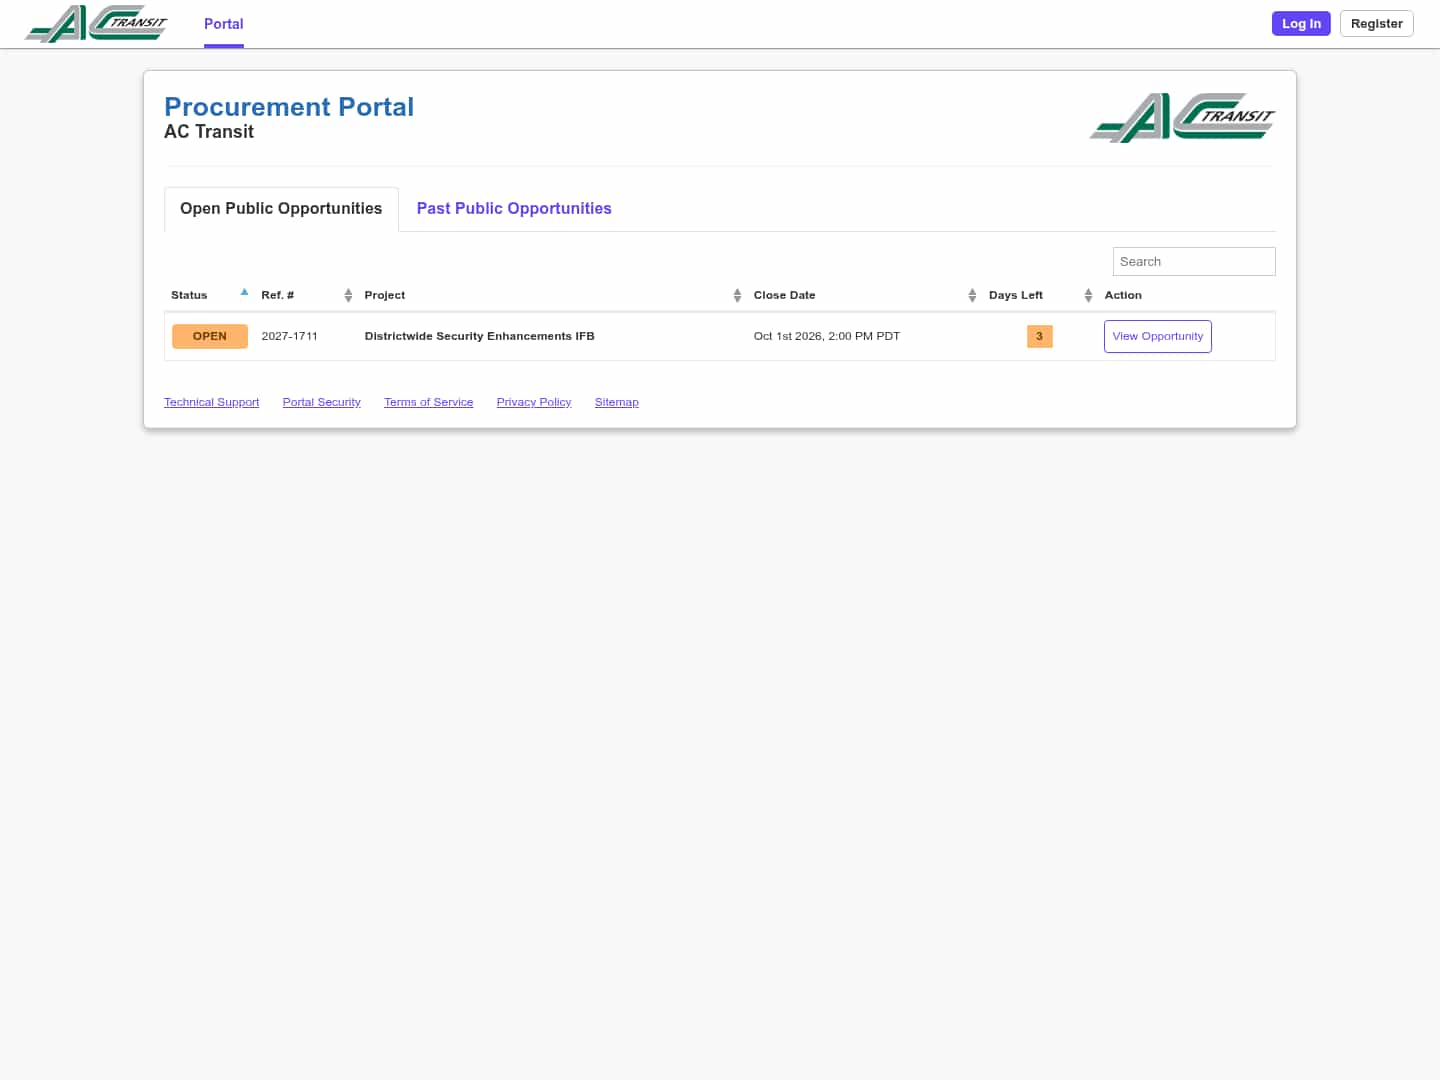Open the Portal Security link
This screenshot has height=1080, width=1440.
click(x=322, y=403)
